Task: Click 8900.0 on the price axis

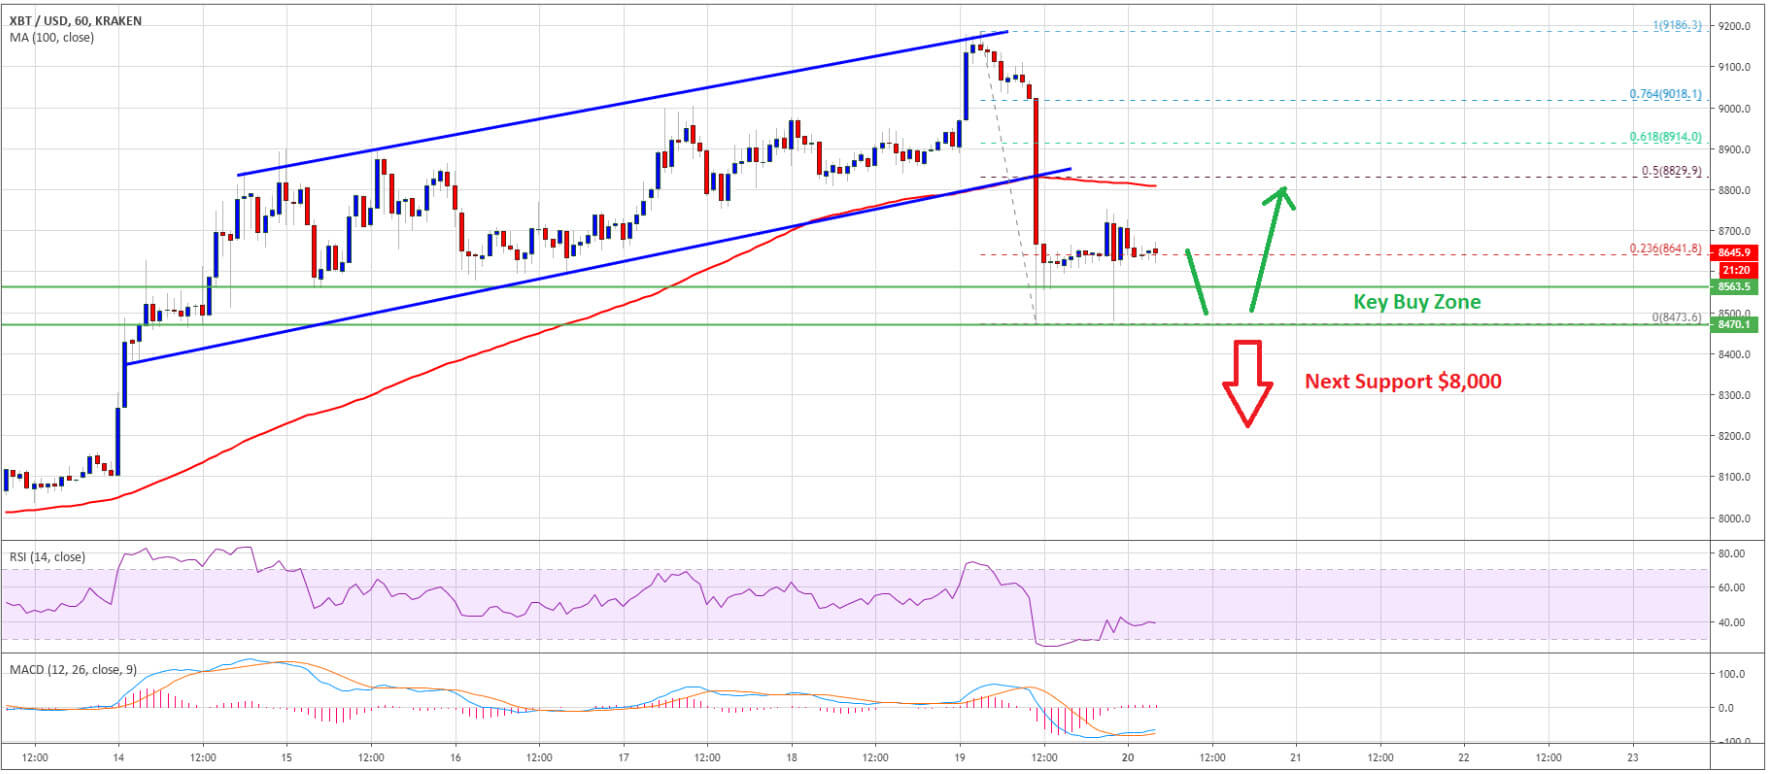Action: (1735, 149)
